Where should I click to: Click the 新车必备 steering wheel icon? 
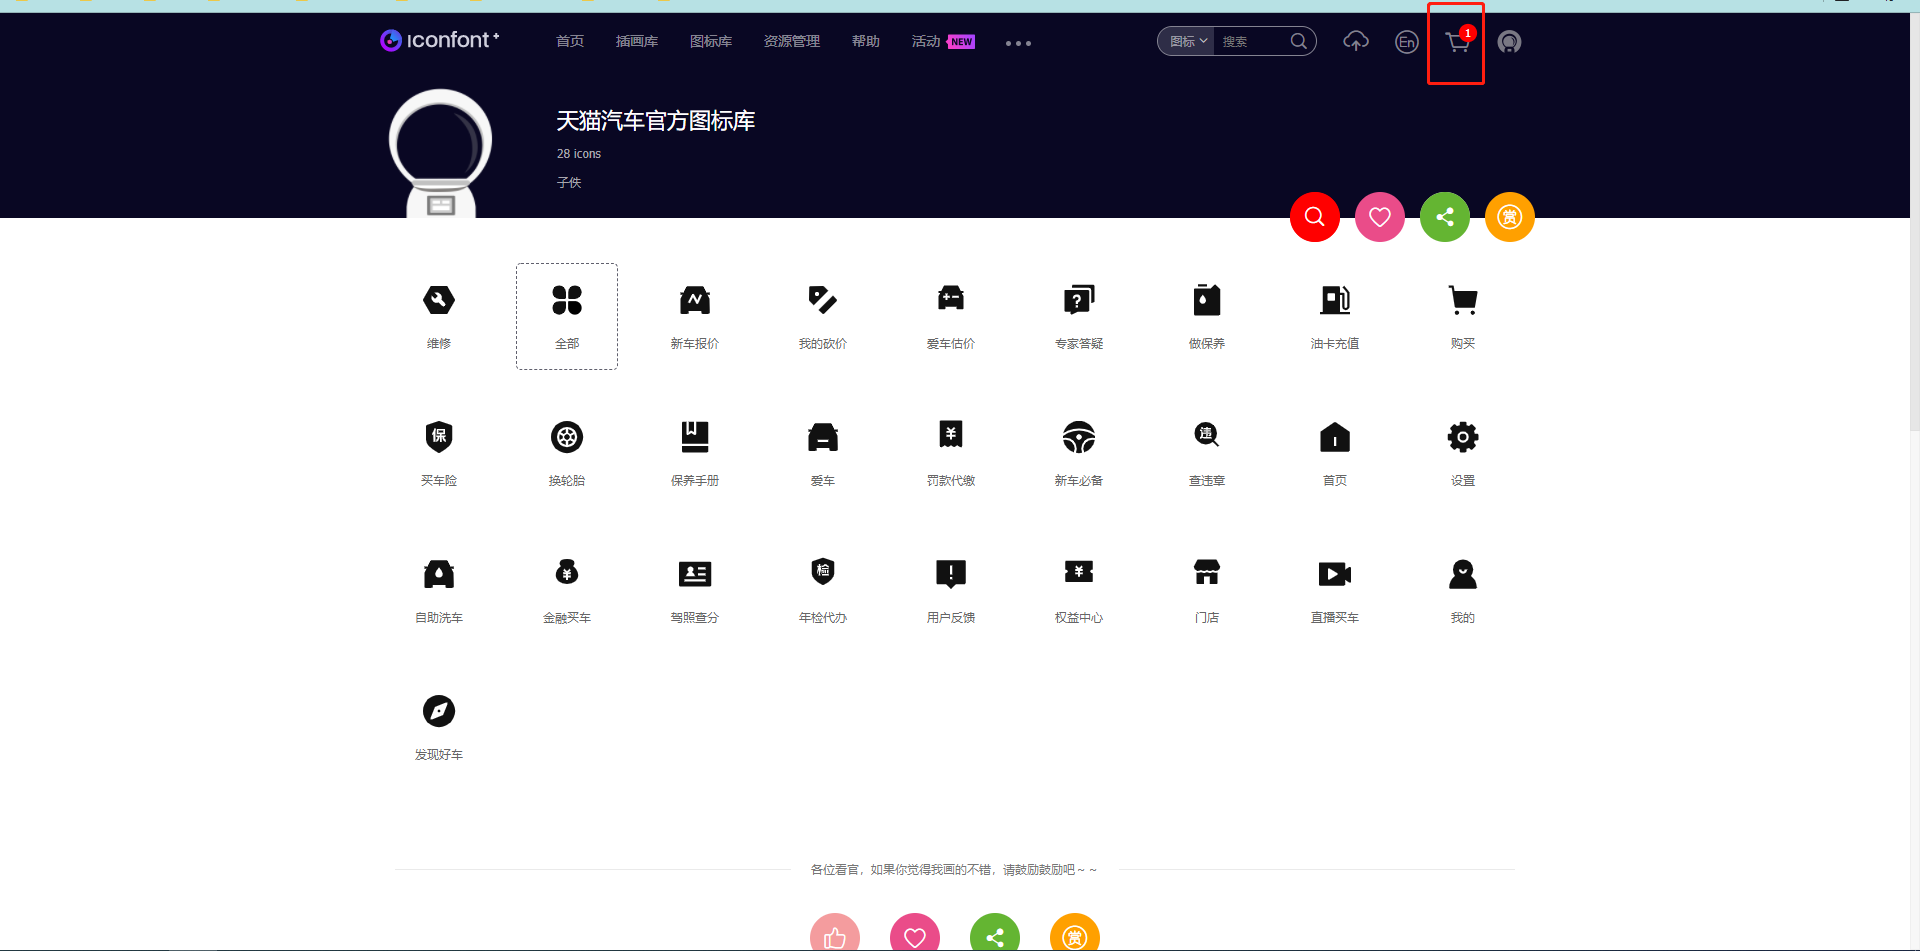click(x=1079, y=437)
